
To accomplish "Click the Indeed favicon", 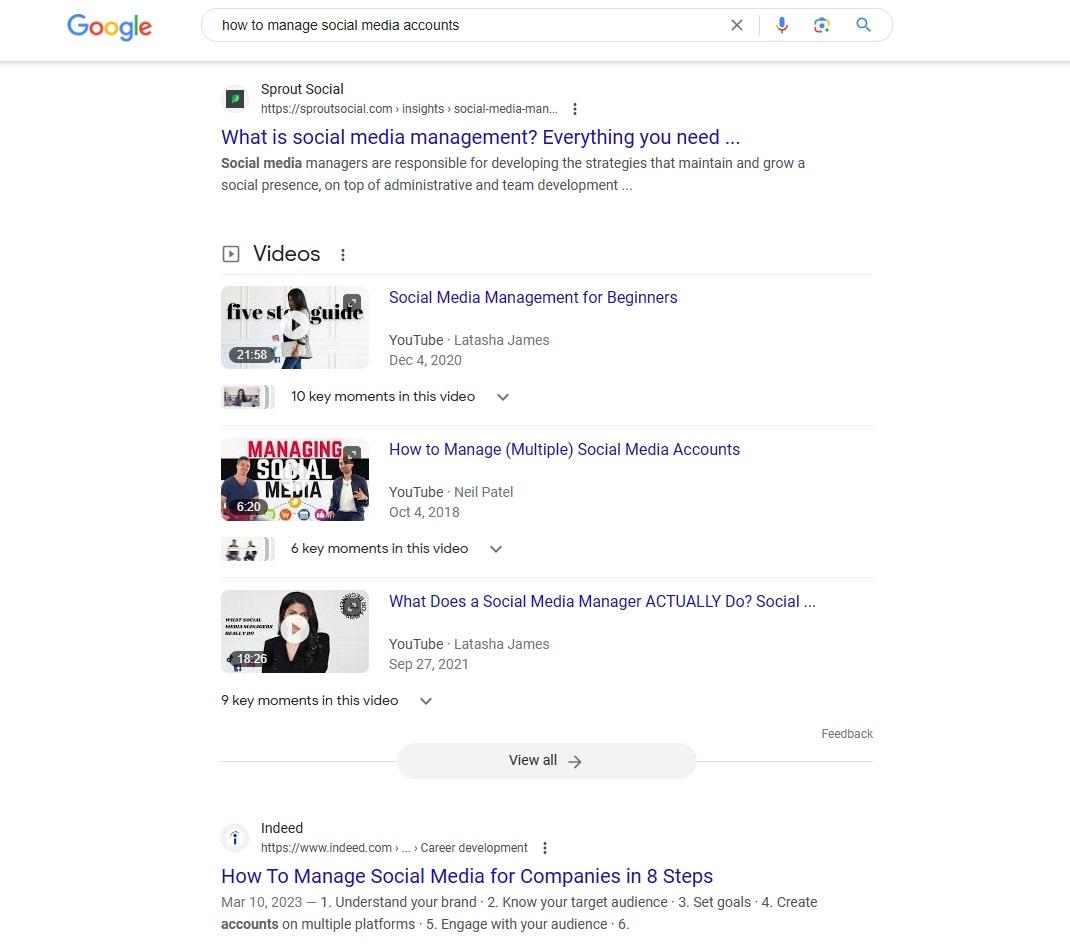I will tap(235, 838).
